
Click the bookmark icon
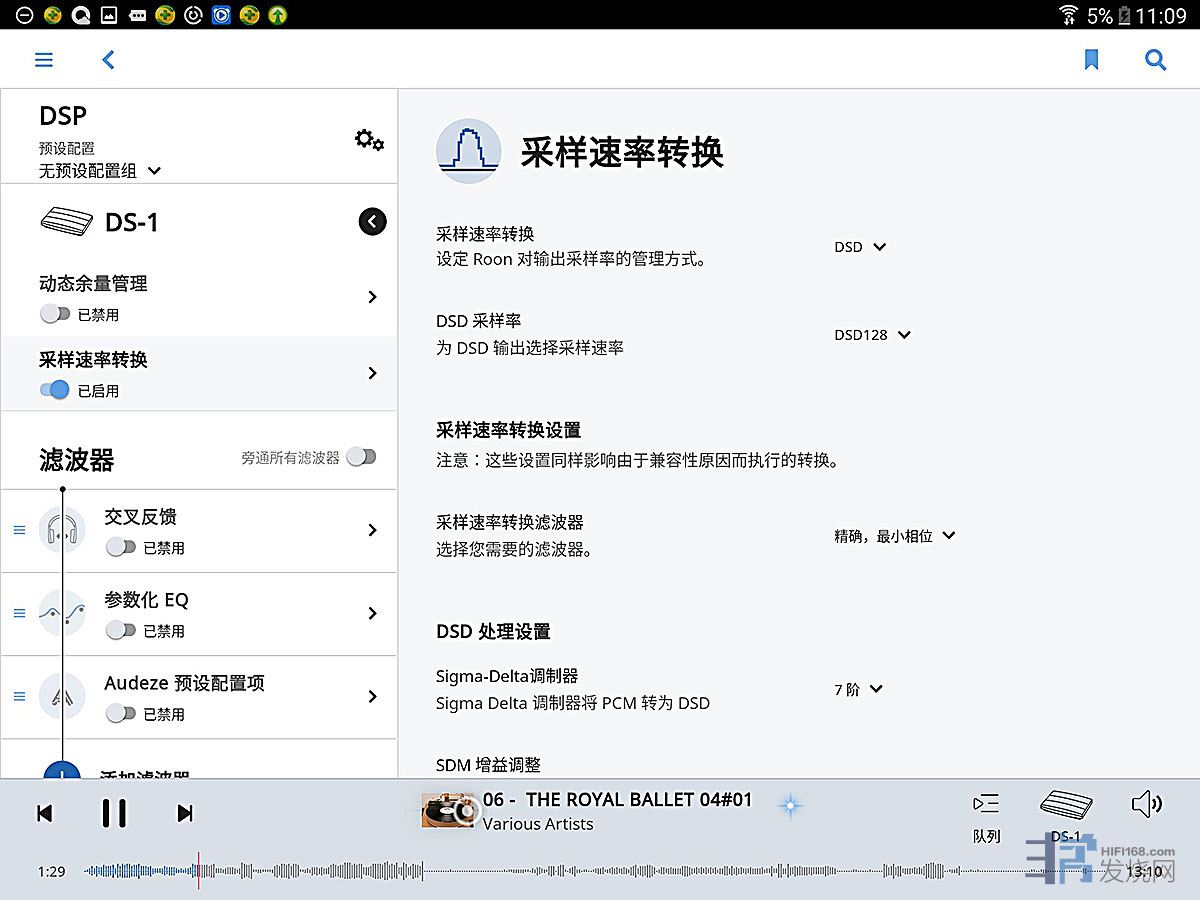click(x=1091, y=60)
